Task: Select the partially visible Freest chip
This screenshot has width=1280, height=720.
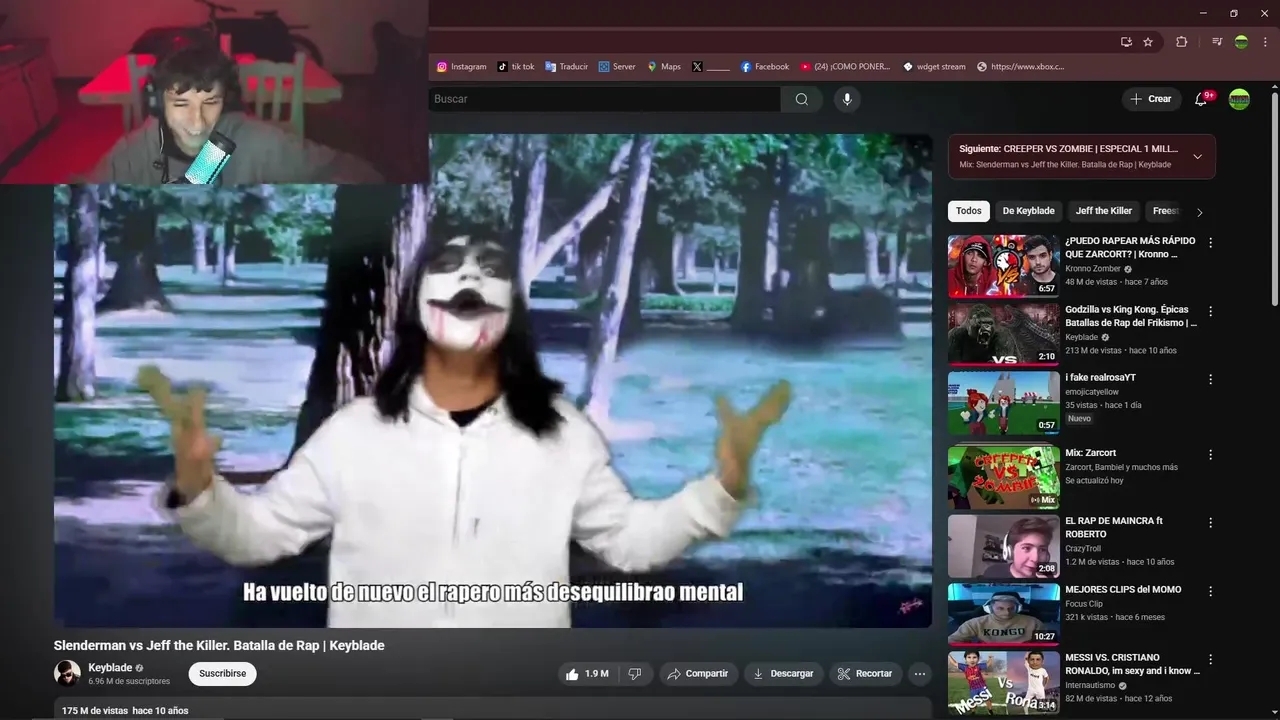Action: pyautogui.click(x=1165, y=211)
